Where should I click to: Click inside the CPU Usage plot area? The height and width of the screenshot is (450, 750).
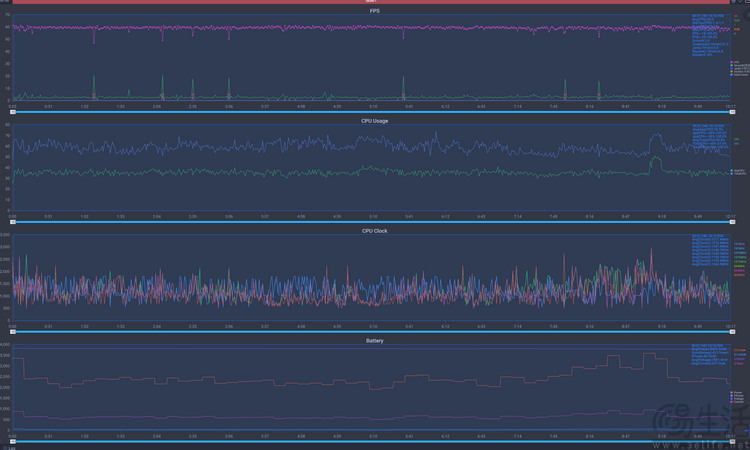371,167
